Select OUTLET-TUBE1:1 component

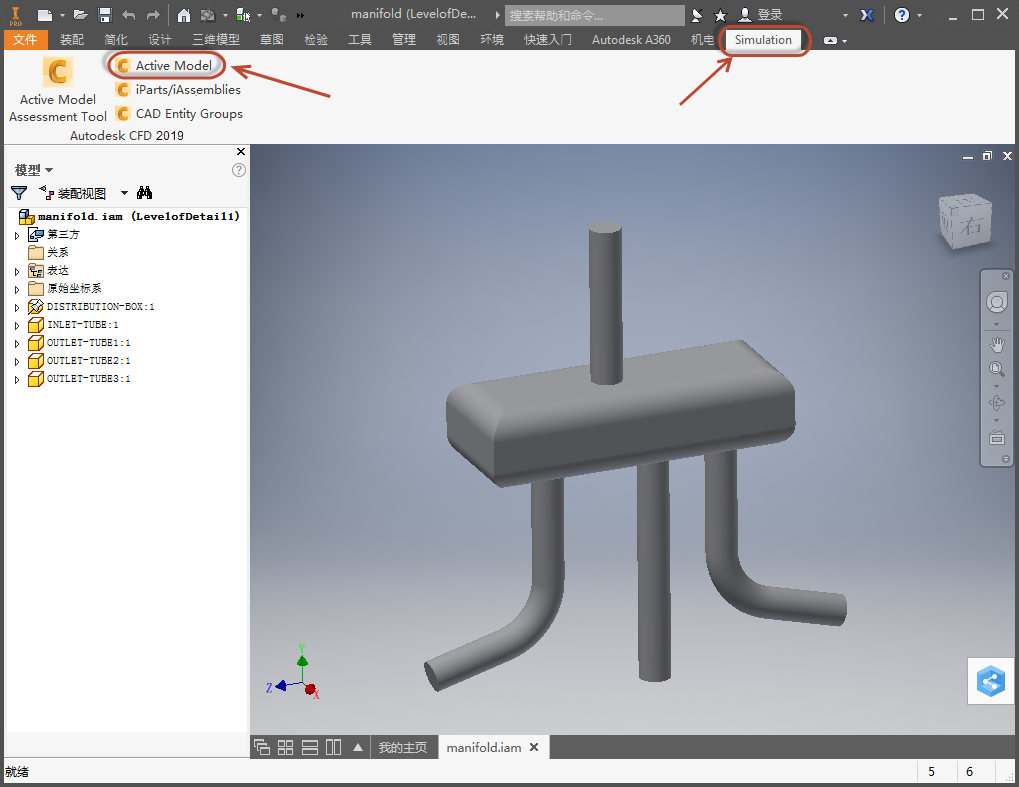79,342
